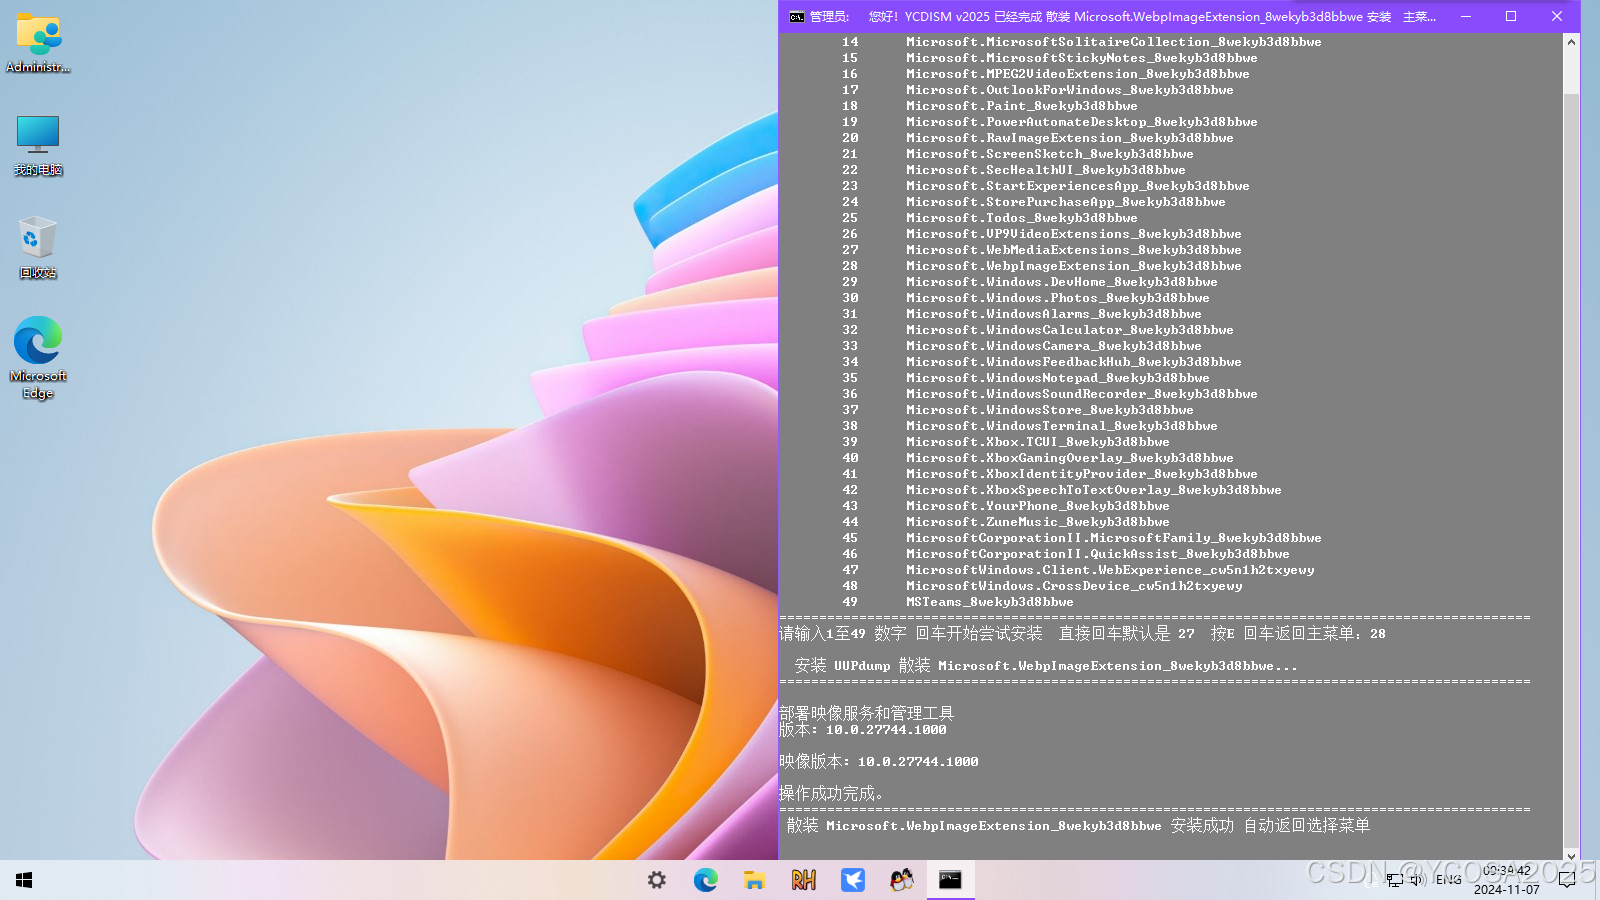Open the taskbar clock showing 2024-11-07
The width and height of the screenshot is (1600, 900).
coord(1507,880)
